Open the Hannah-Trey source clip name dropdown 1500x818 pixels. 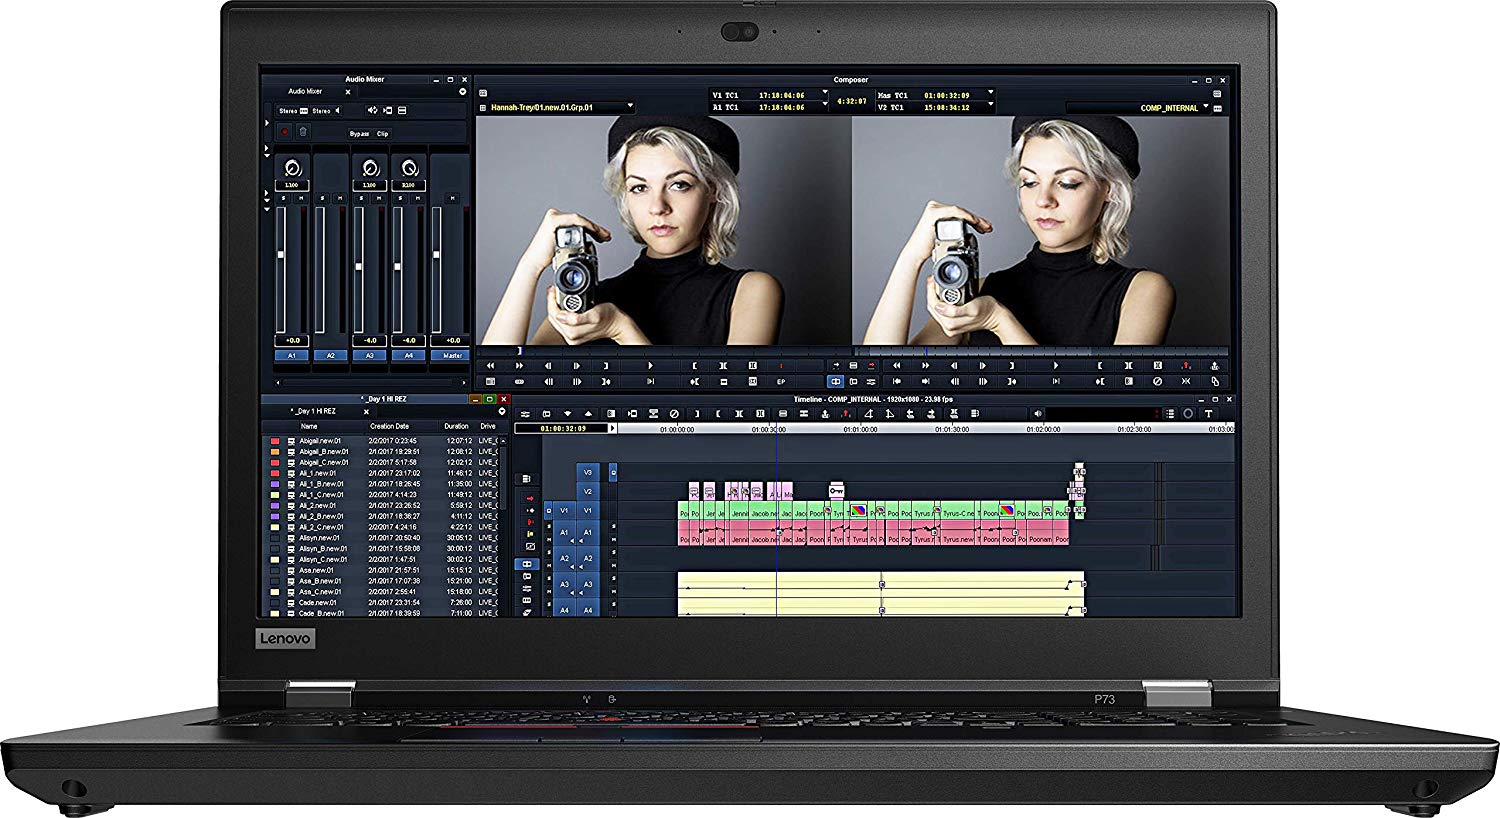pyautogui.click(x=630, y=107)
